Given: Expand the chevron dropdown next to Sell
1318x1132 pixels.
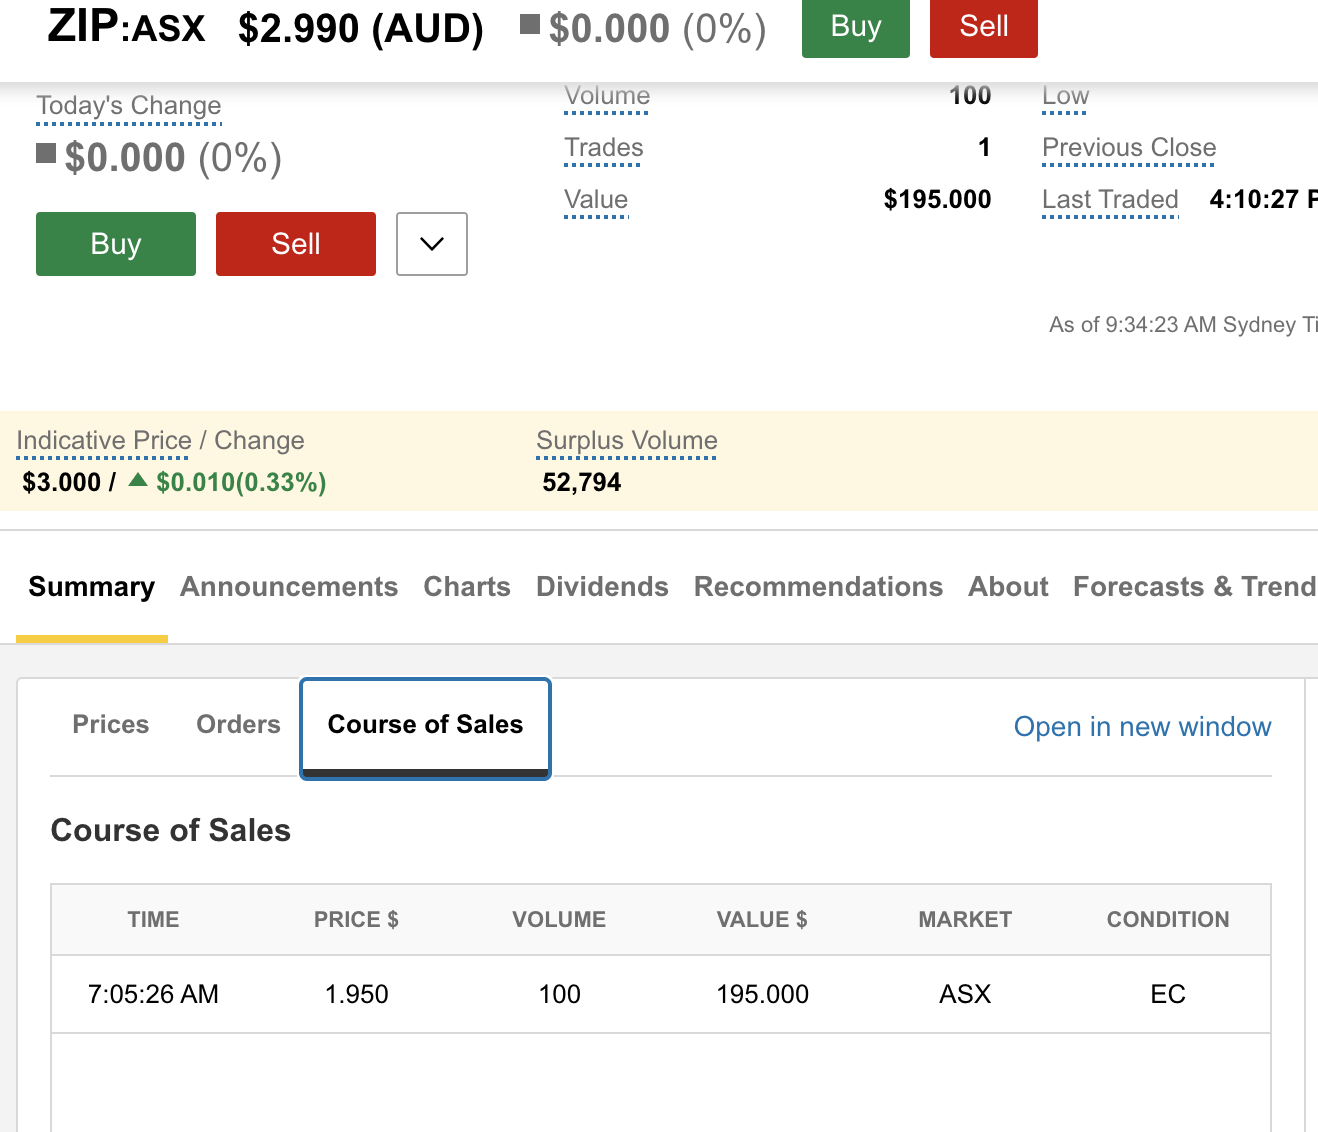Looking at the screenshot, I should (x=431, y=244).
